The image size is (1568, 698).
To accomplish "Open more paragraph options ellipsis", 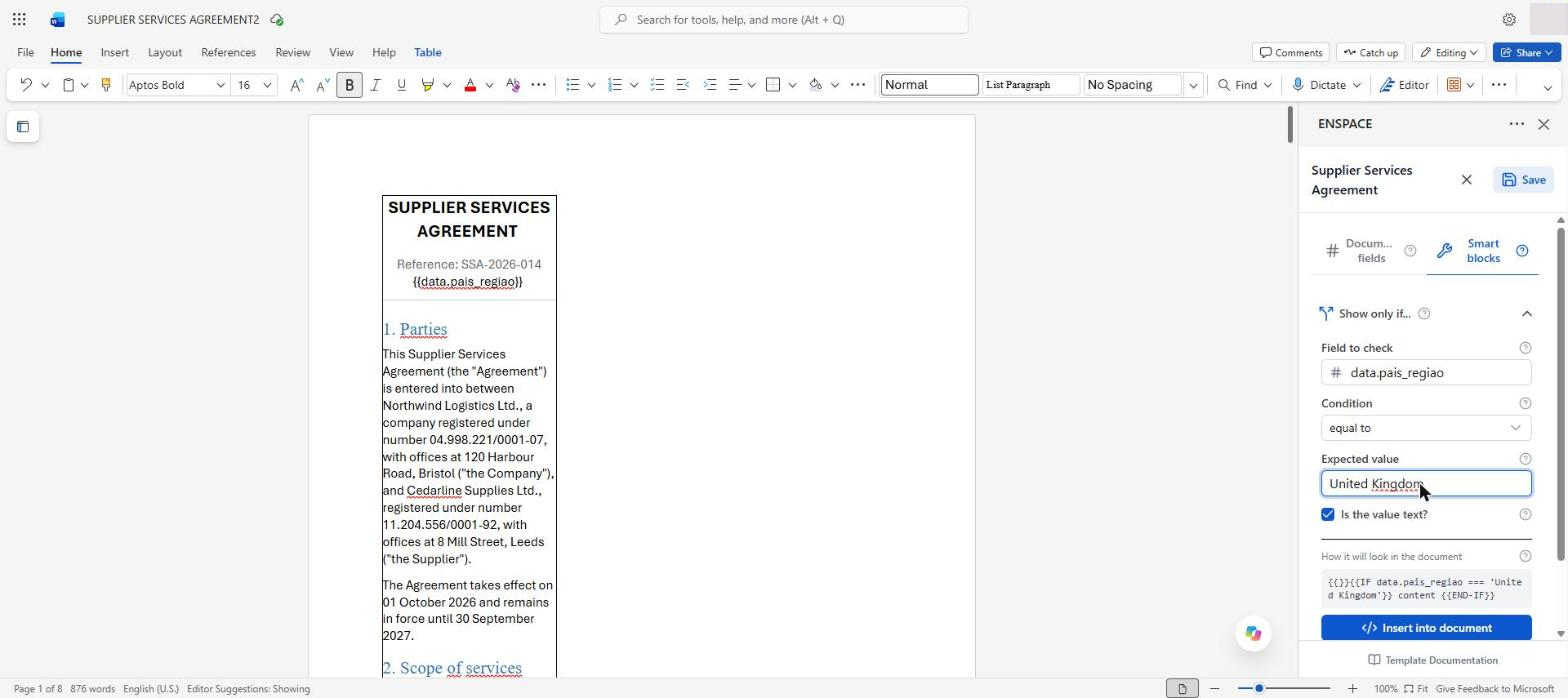I will click(x=857, y=85).
